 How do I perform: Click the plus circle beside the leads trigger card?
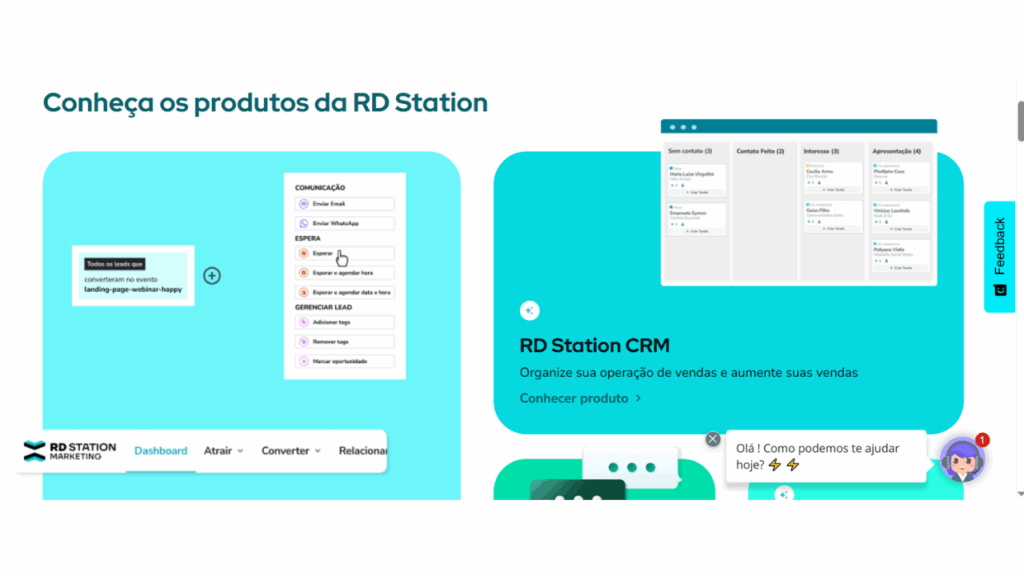pos(212,276)
